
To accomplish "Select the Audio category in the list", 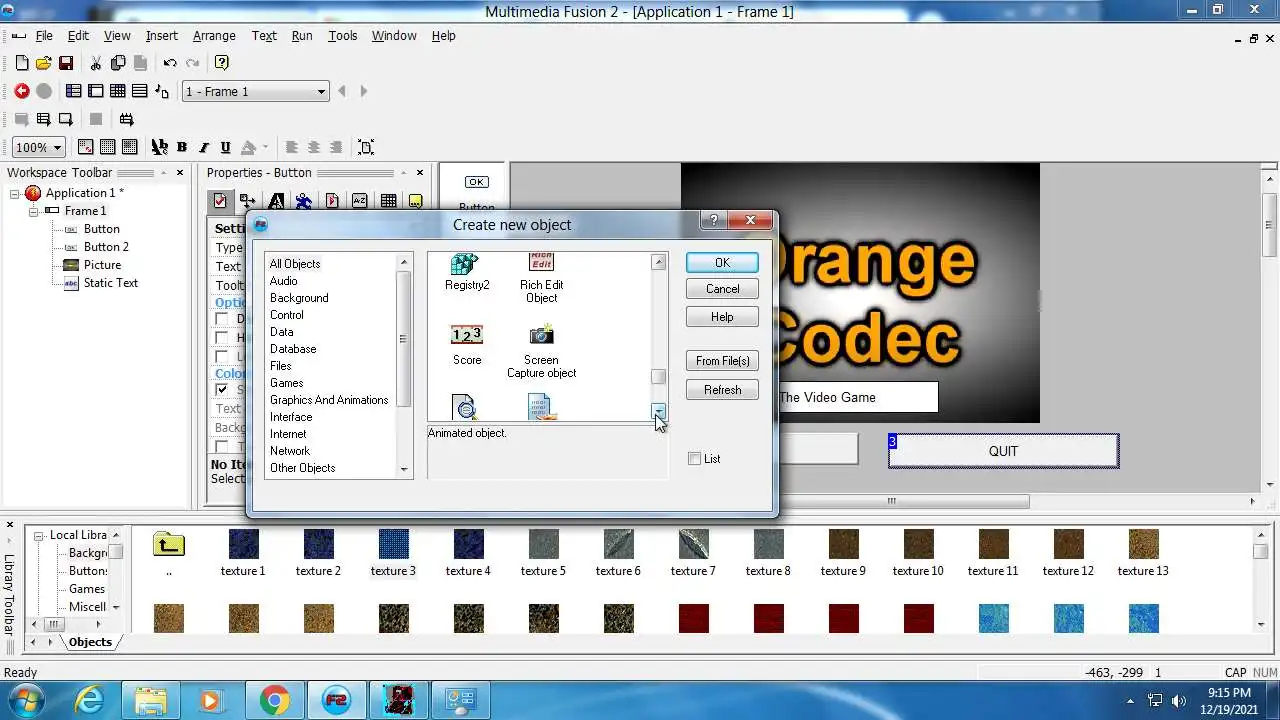I will click(x=284, y=281).
